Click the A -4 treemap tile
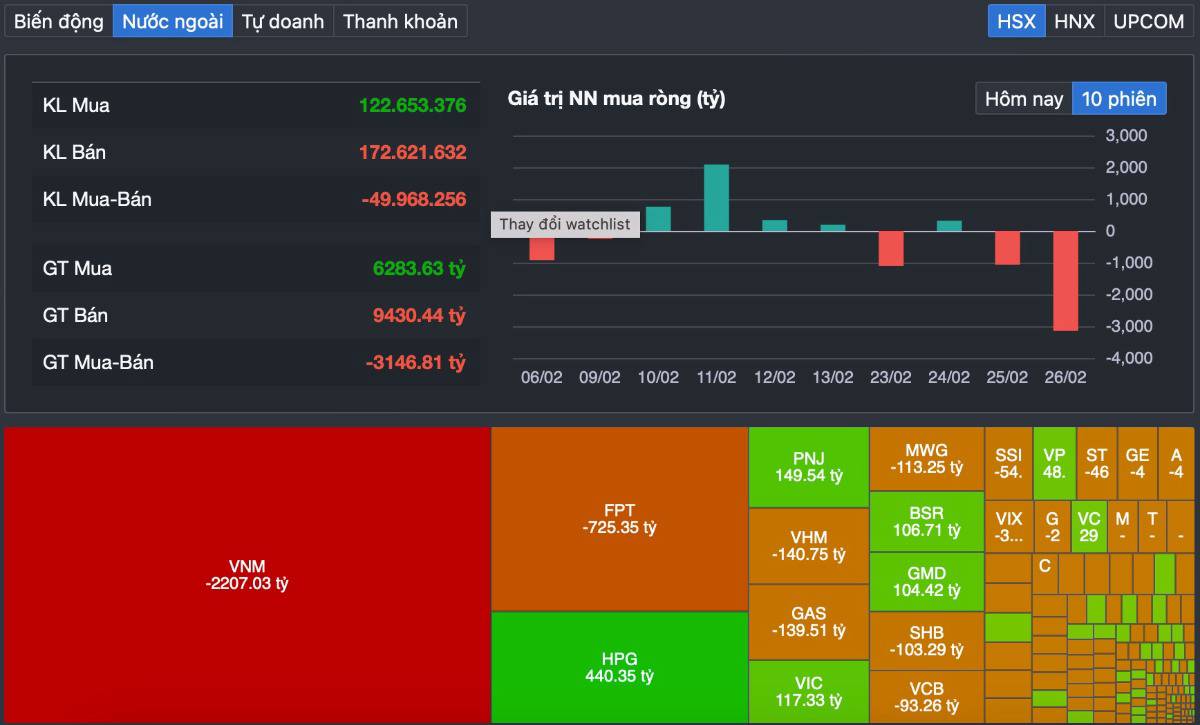The image size is (1200, 725). click(1176, 463)
